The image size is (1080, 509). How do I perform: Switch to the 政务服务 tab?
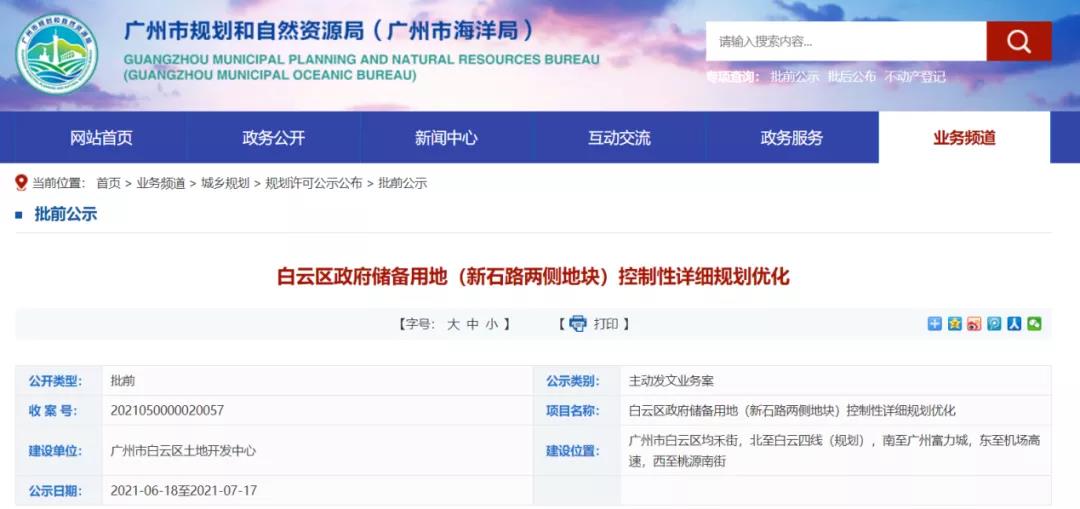(x=791, y=138)
